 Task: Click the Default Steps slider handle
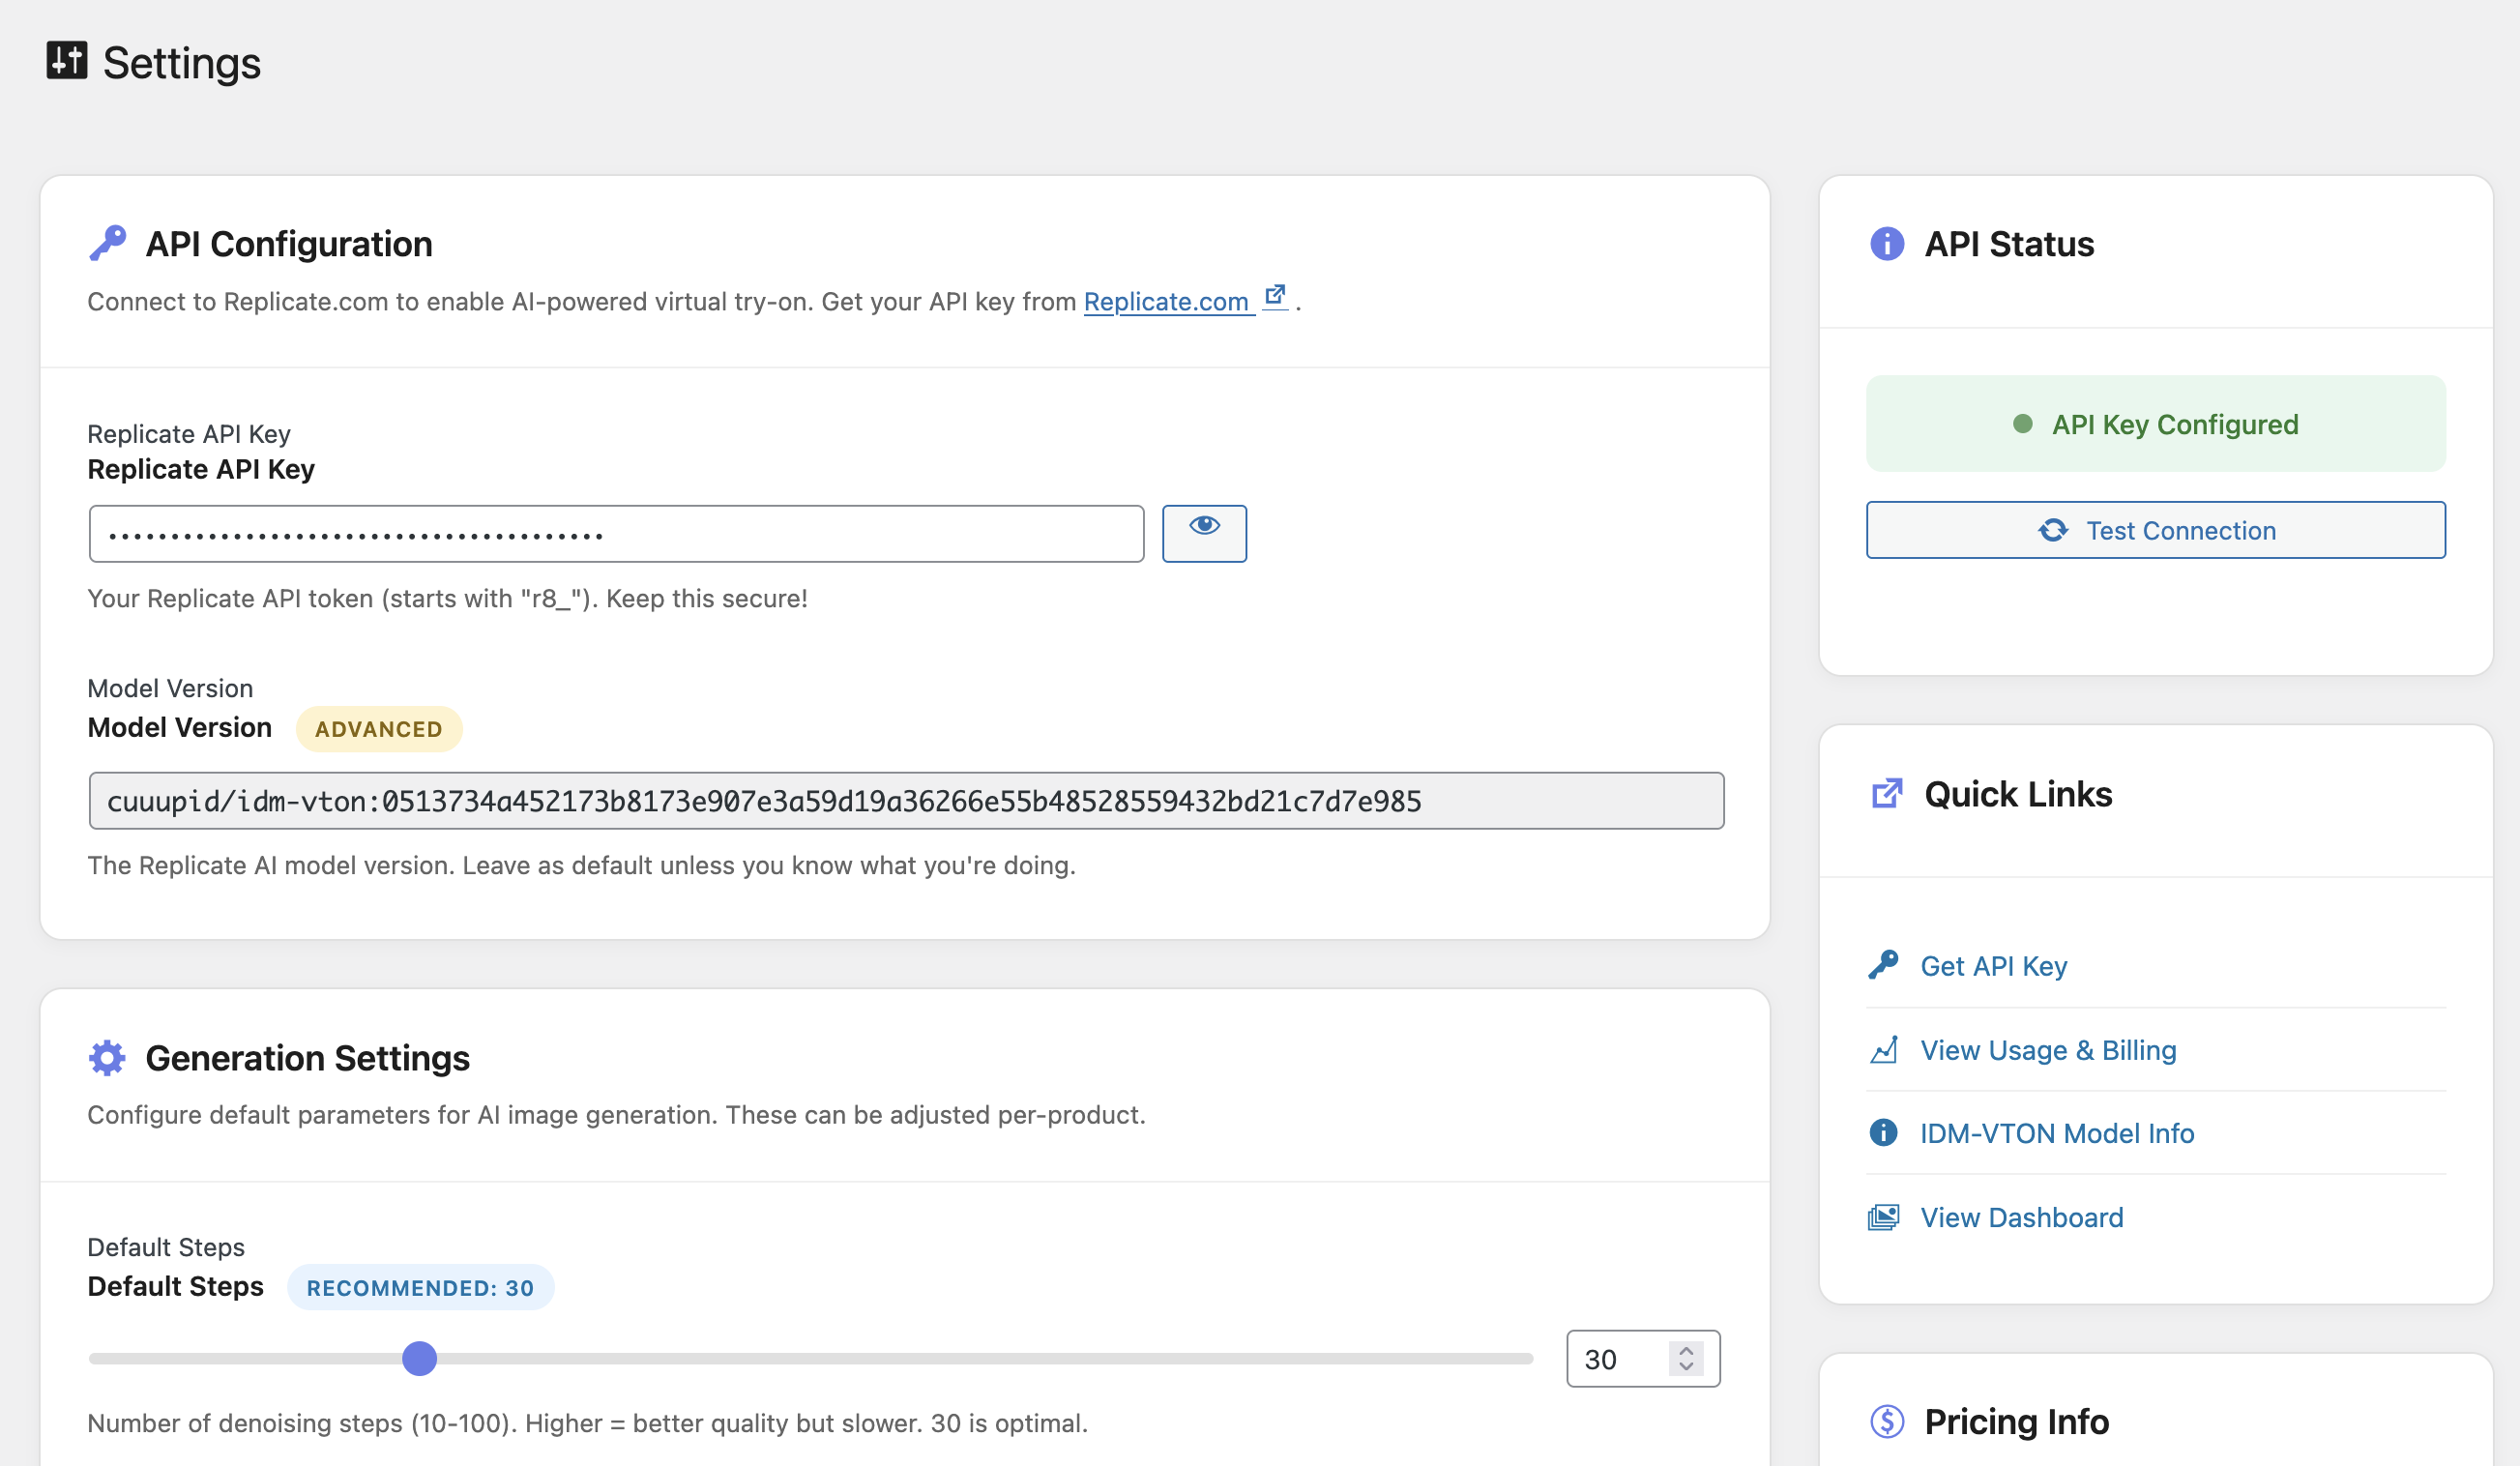click(420, 1358)
